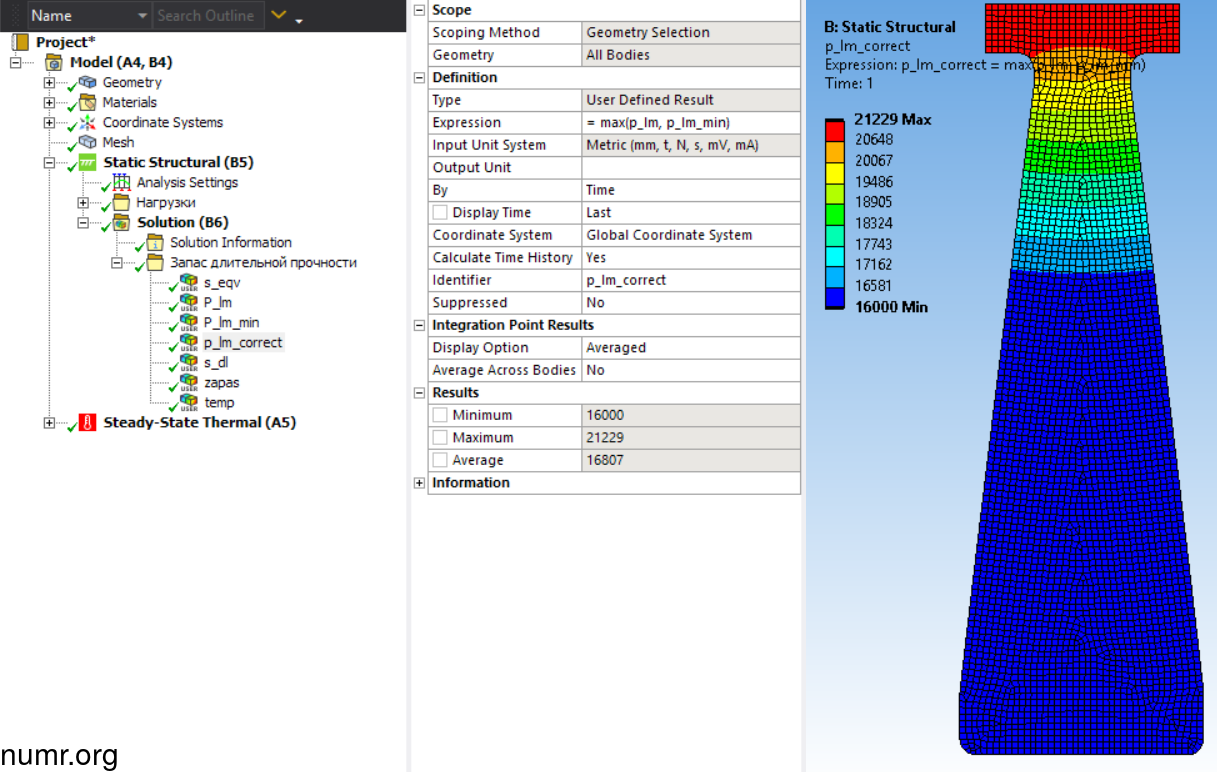Select the zapas result item
The image size is (1217, 772).
pos(221,383)
